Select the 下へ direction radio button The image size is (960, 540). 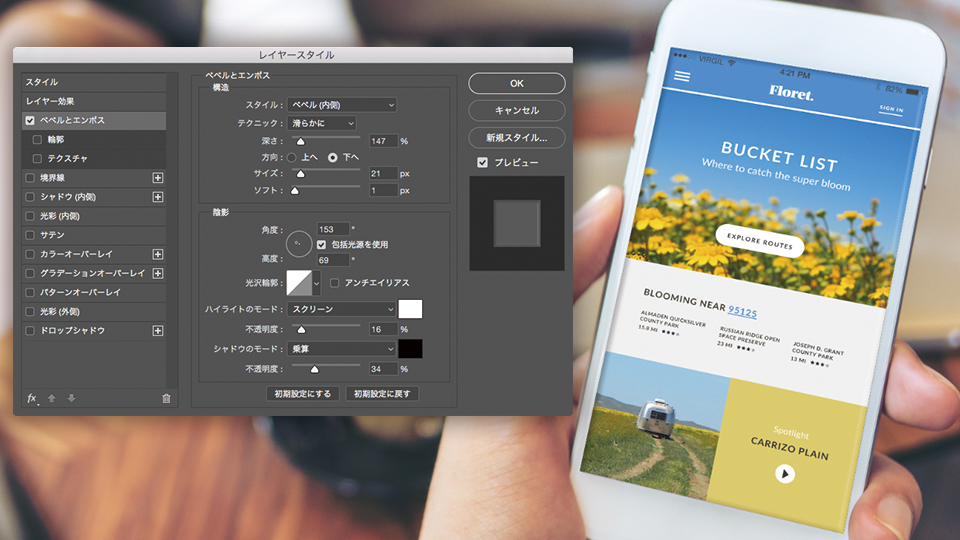332,157
